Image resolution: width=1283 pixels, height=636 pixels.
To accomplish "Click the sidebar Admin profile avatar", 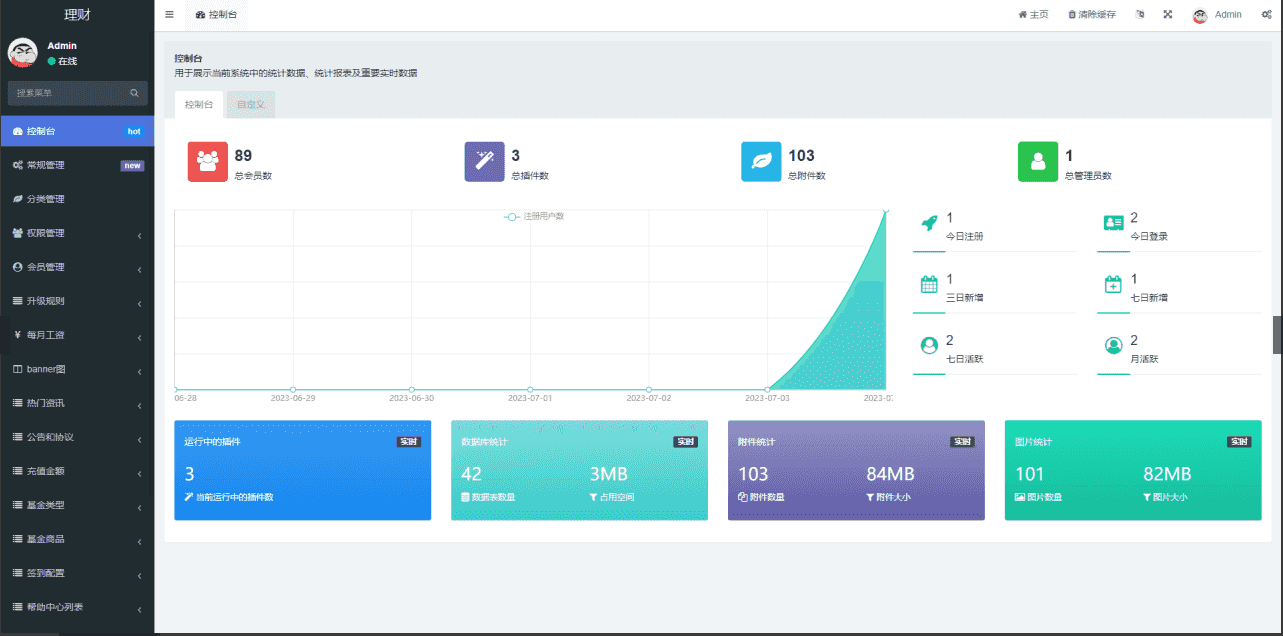I will pos(23,53).
